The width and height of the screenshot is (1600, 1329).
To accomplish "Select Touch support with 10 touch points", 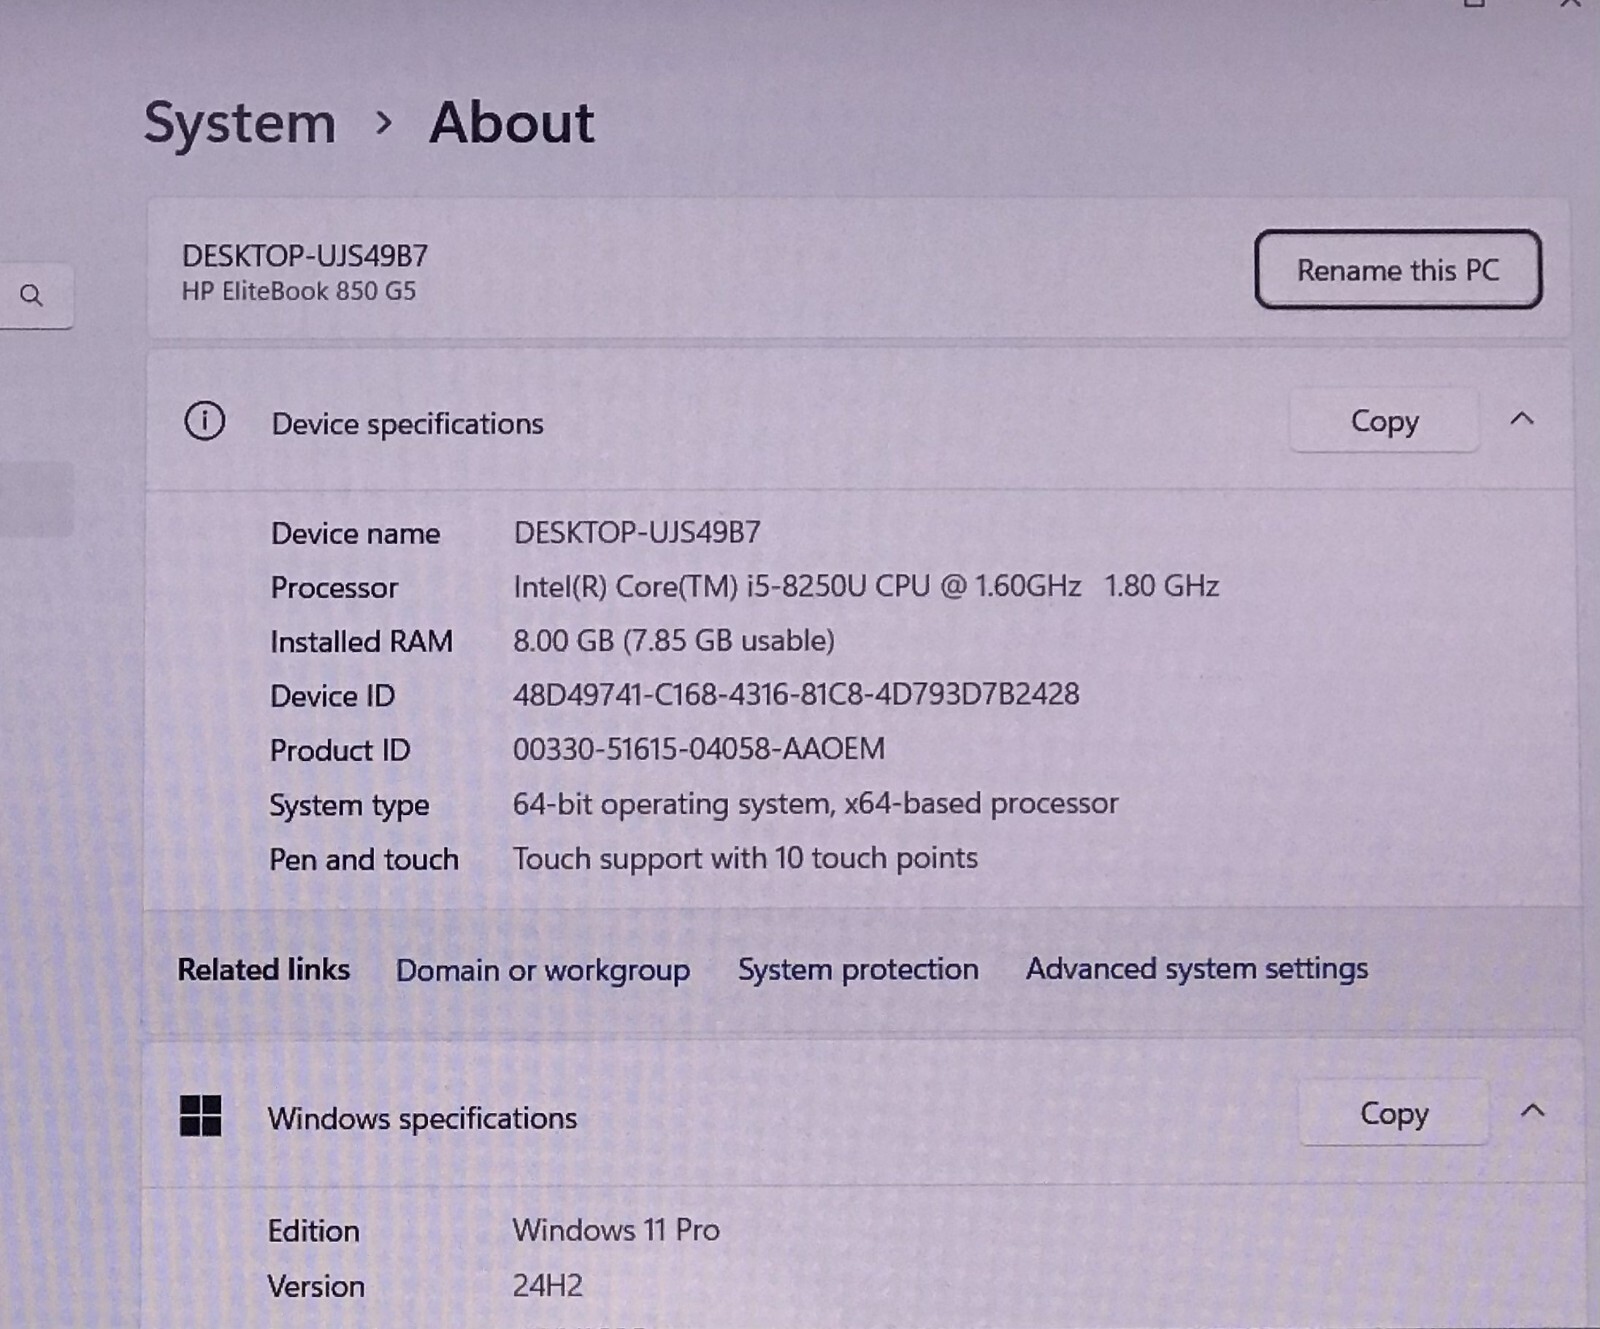I will click(745, 858).
